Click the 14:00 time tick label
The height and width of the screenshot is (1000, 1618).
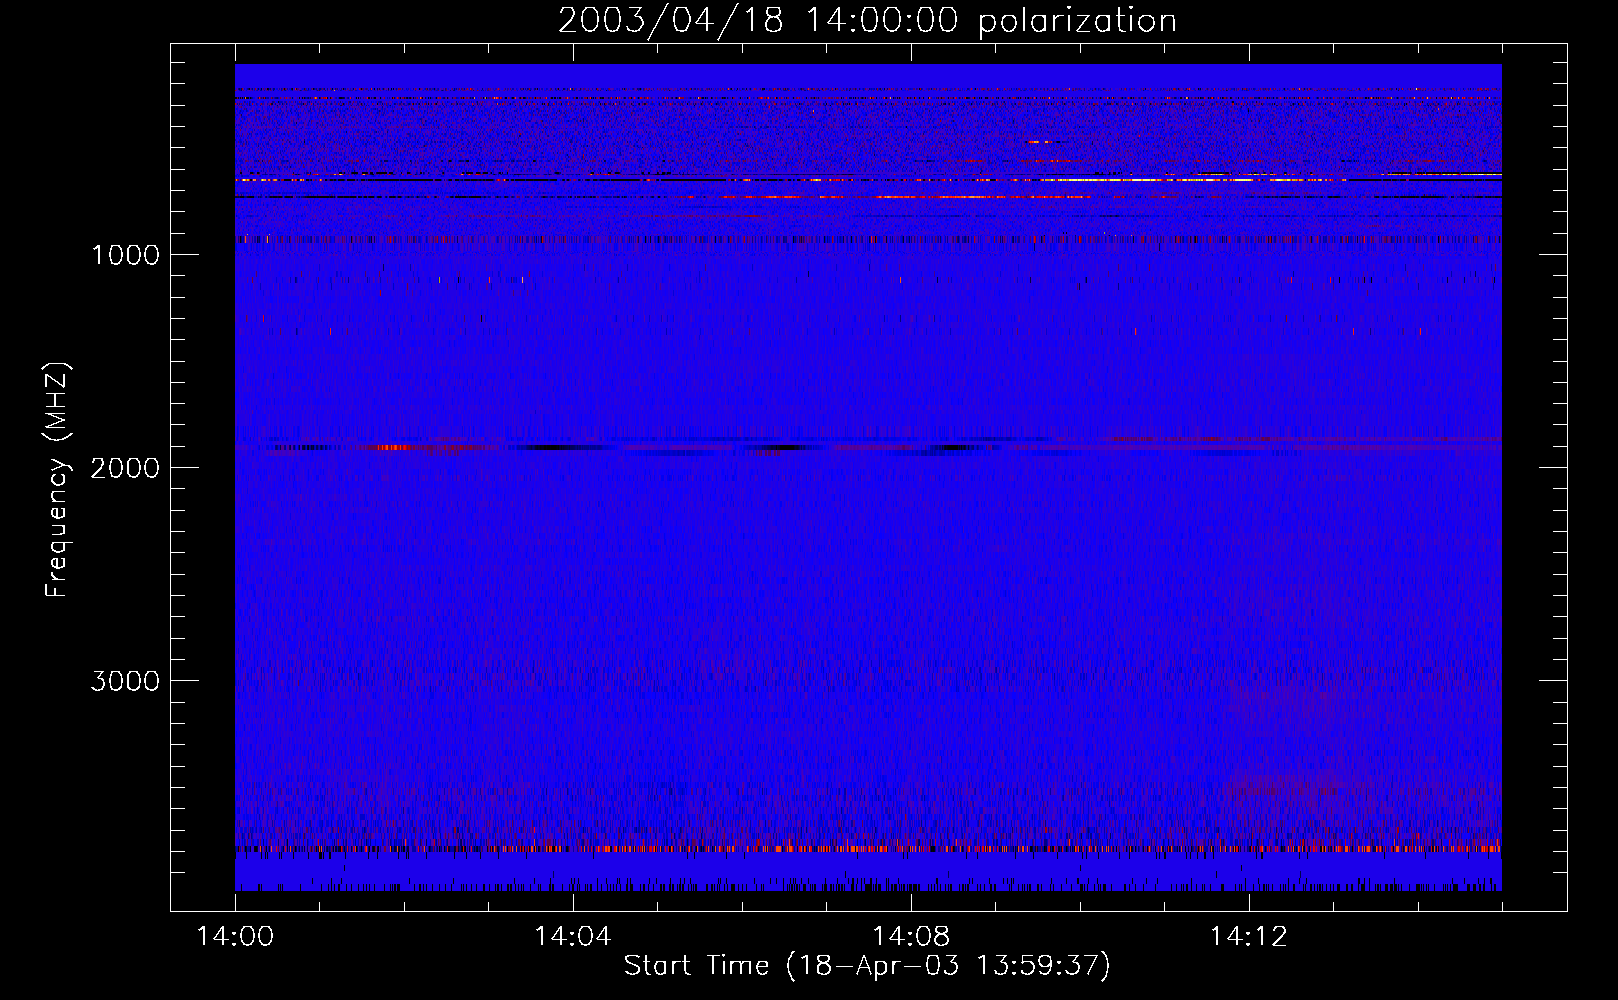click(235, 937)
